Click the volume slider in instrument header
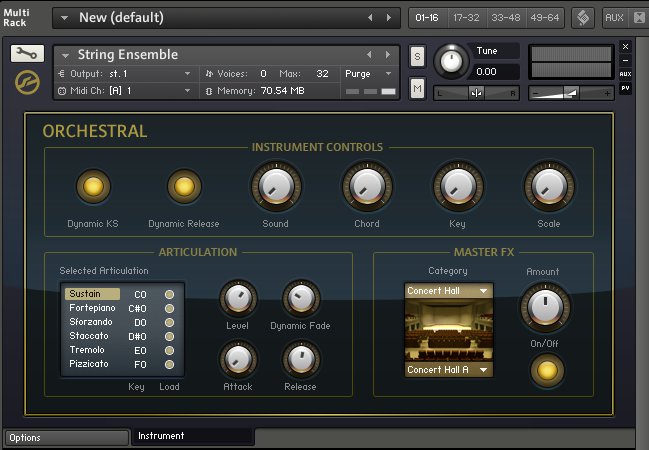649x450 pixels. 570,92
